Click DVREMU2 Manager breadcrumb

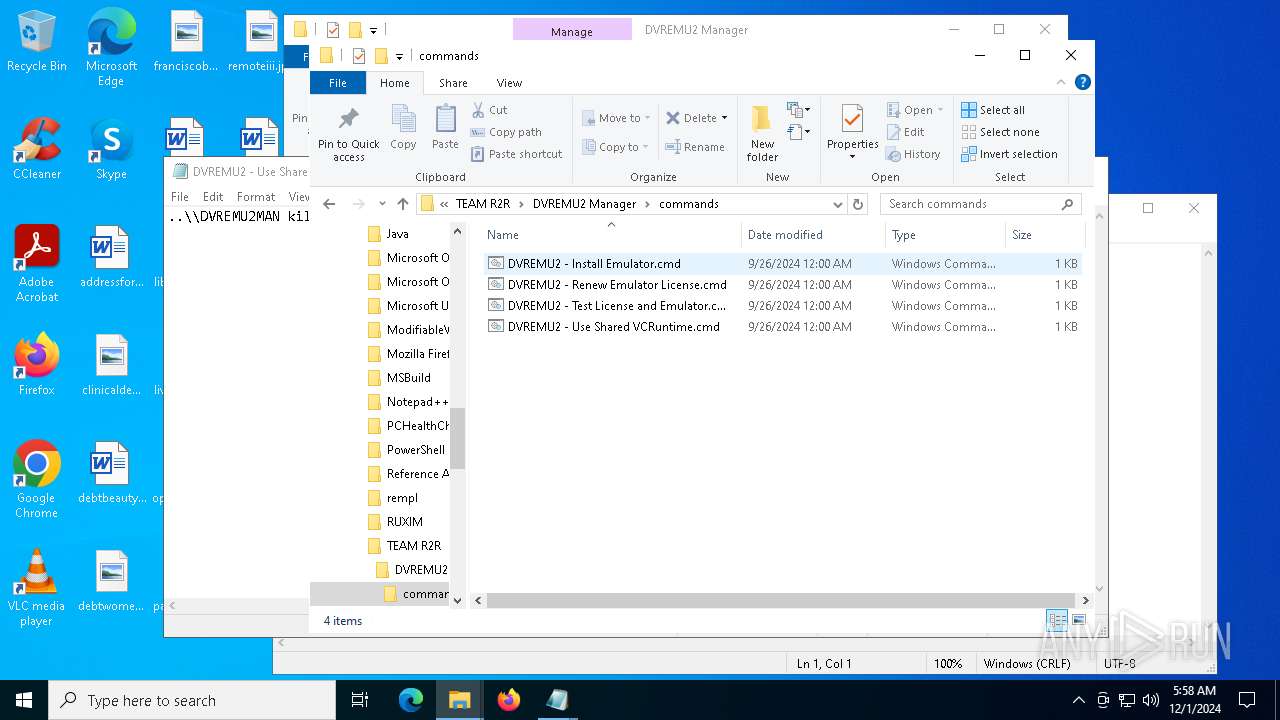[x=584, y=204]
